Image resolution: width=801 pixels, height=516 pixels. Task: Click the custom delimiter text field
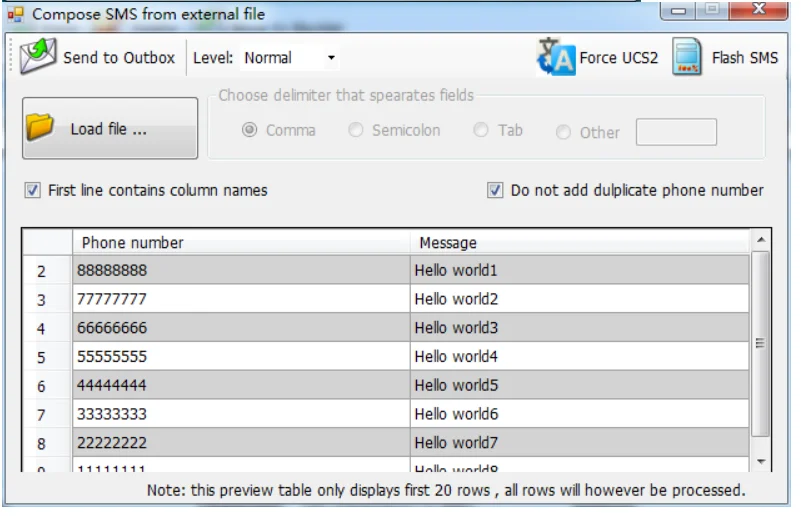676,132
